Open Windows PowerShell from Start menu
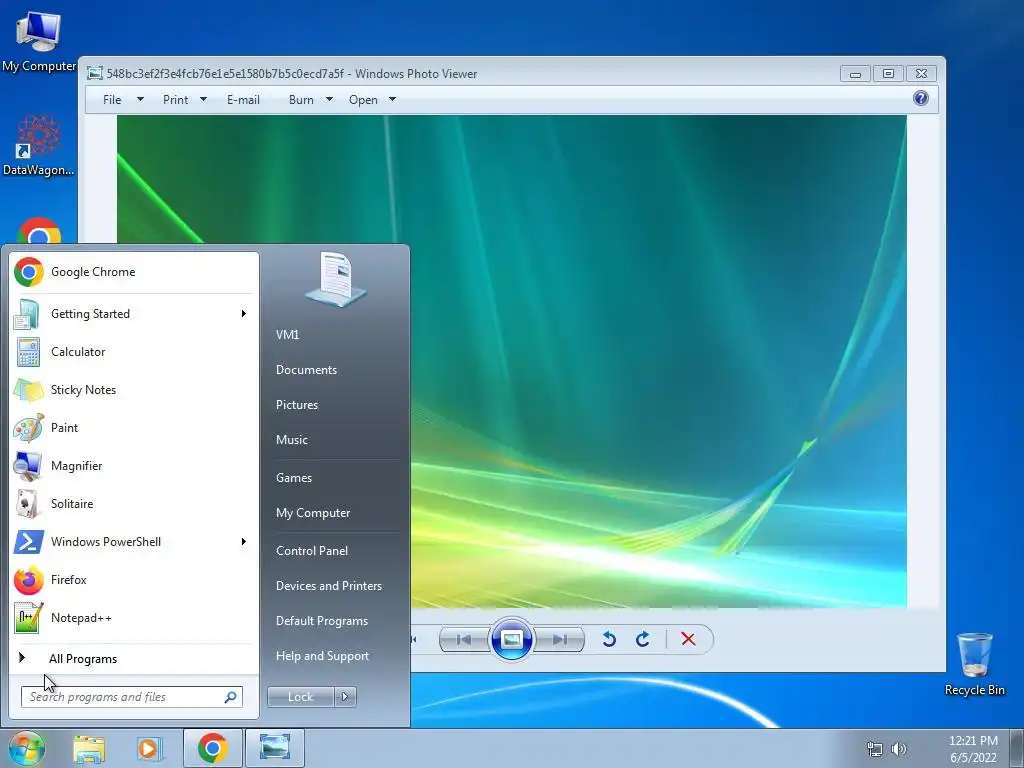1024x768 pixels. [133, 541]
